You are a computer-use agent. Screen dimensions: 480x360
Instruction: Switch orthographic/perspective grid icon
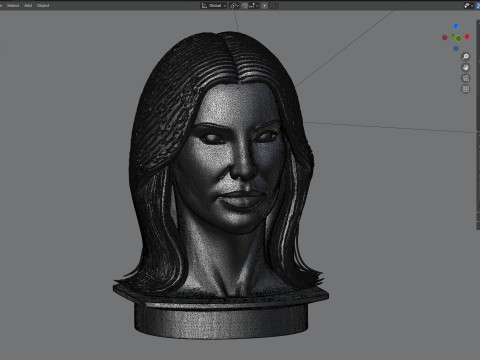coord(466,89)
